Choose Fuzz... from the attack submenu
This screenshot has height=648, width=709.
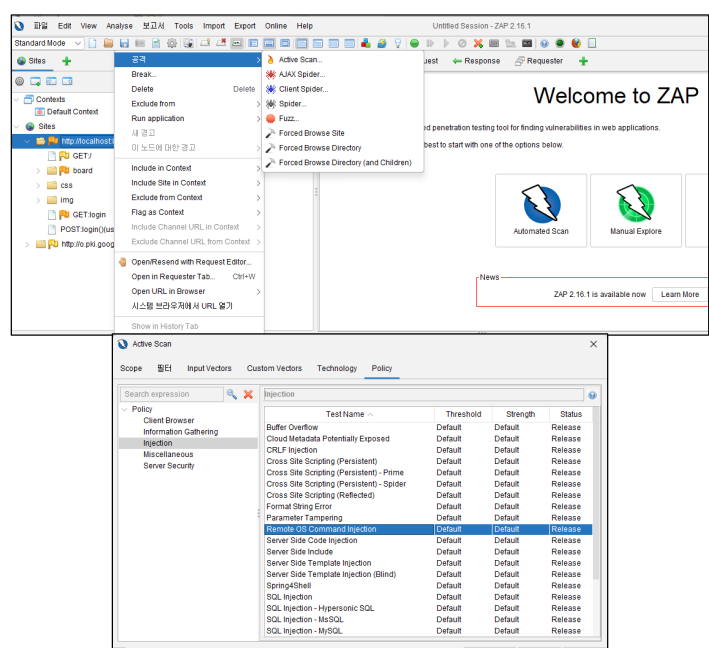(x=288, y=118)
